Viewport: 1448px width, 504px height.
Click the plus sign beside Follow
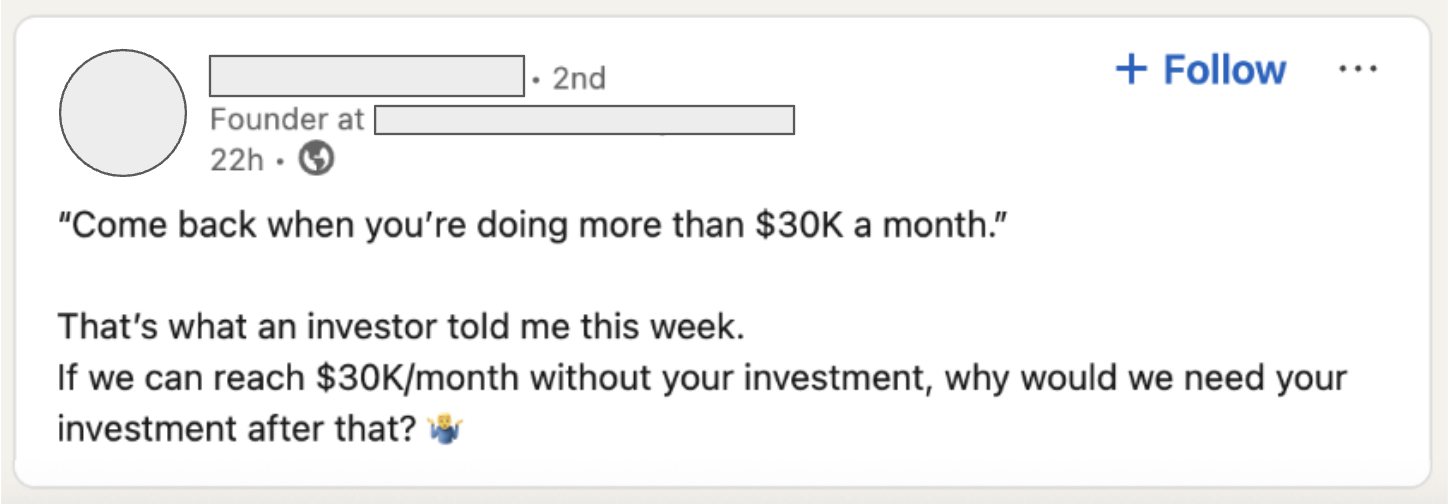(1131, 69)
